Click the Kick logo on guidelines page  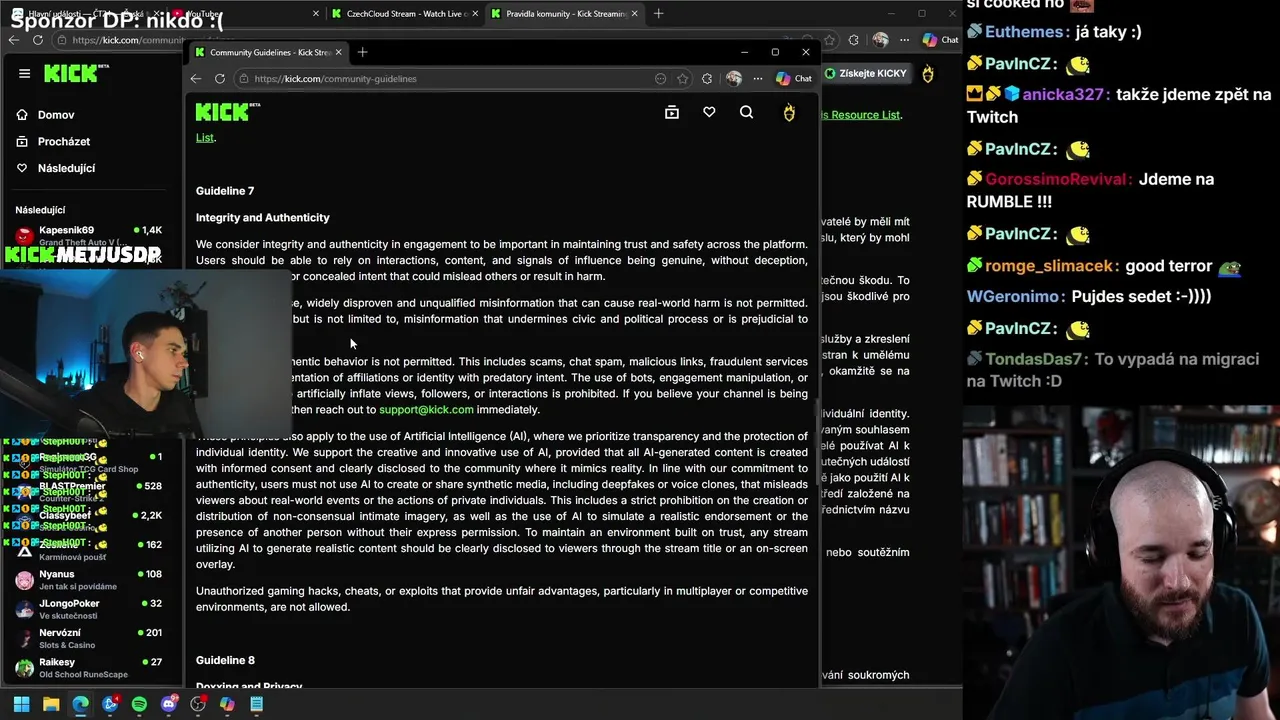tap(227, 111)
